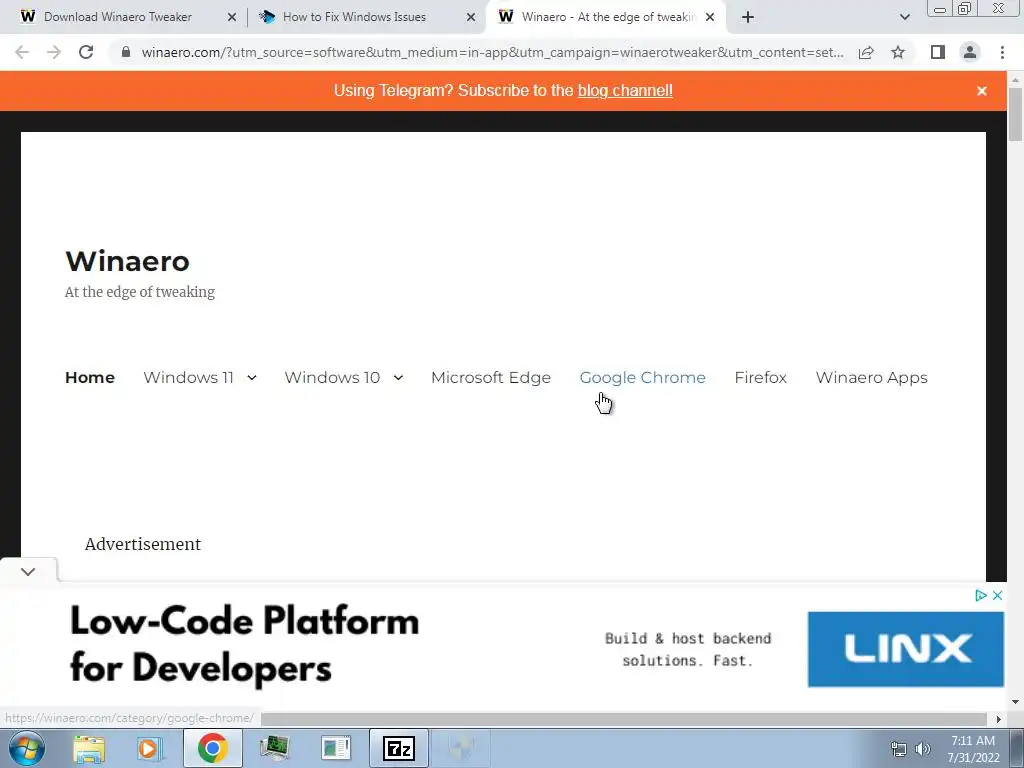The image size is (1024, 768).
Task: Click the vertical scrollbar down arrow
Action: (1015, 702)
